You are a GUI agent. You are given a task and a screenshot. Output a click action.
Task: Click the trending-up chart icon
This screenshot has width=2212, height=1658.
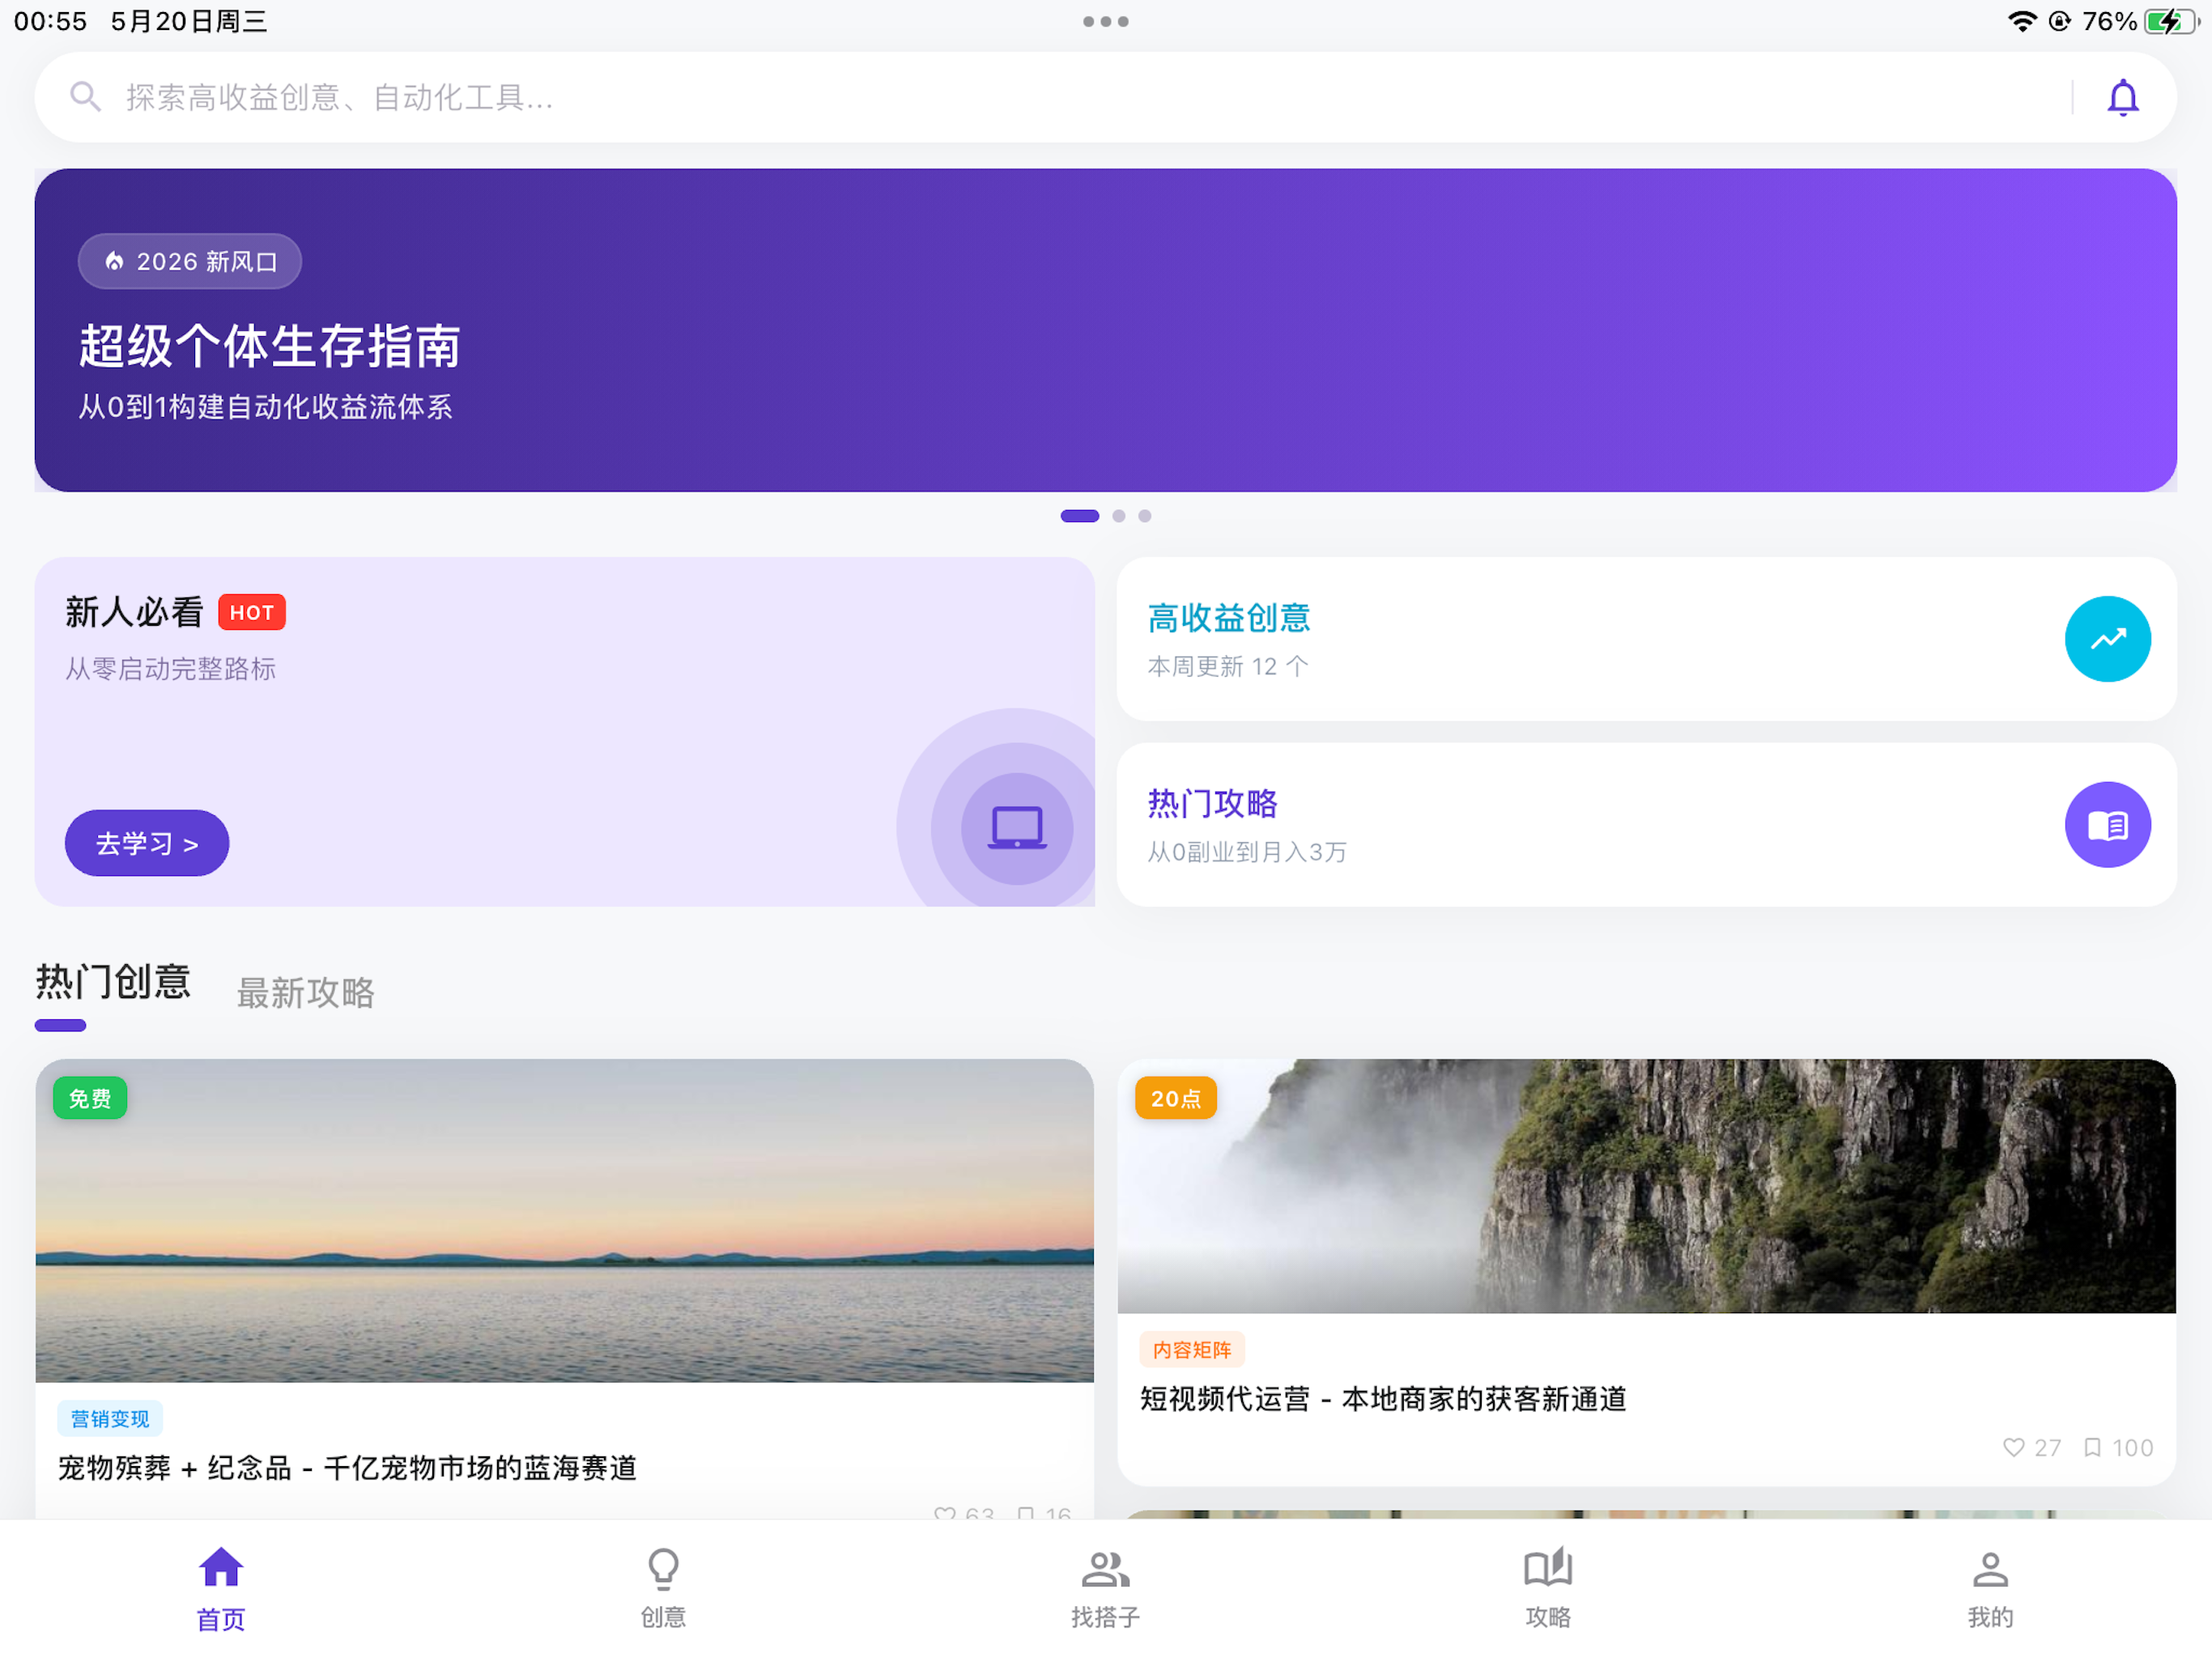click(2107, 639)
